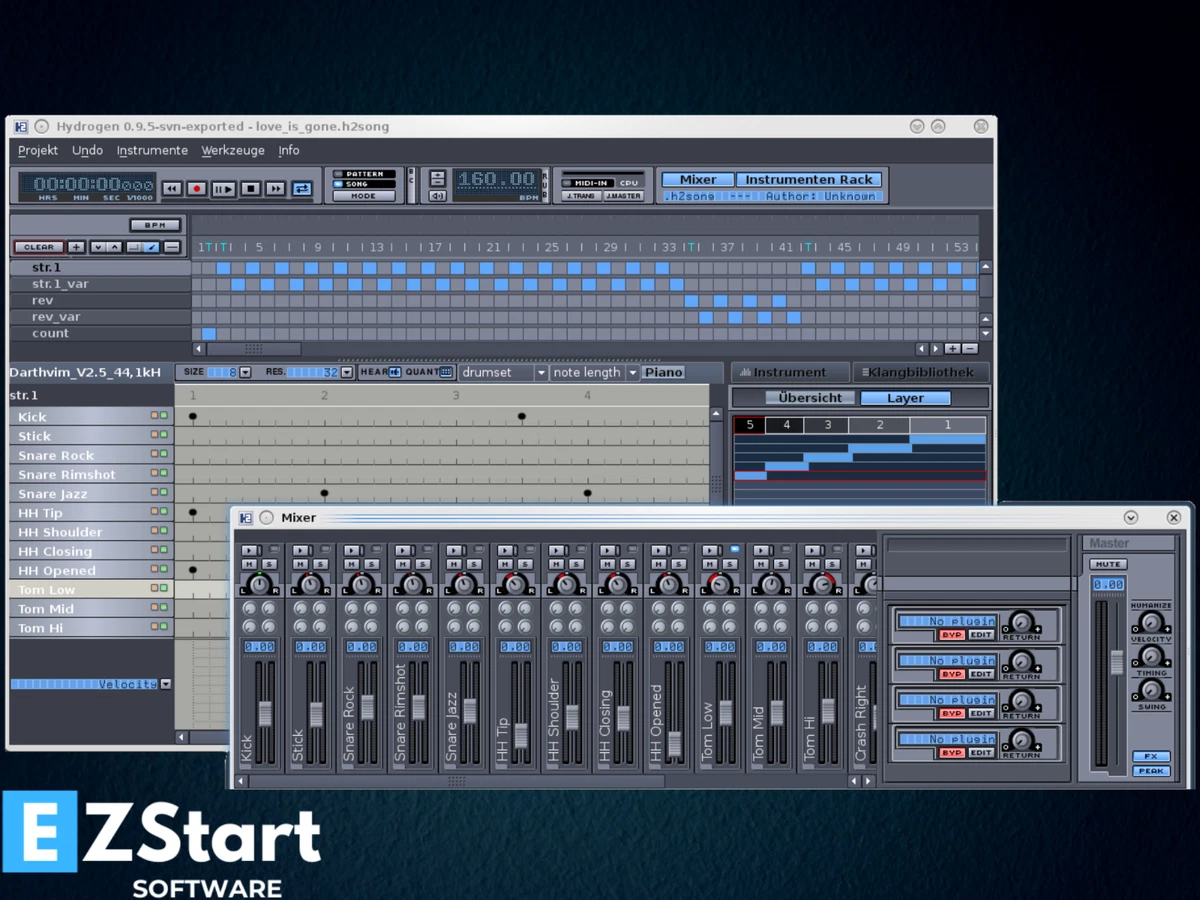Show the Instrumenten Rack
The height and width of the screenshot is (900, 1200).
[810, 180]
